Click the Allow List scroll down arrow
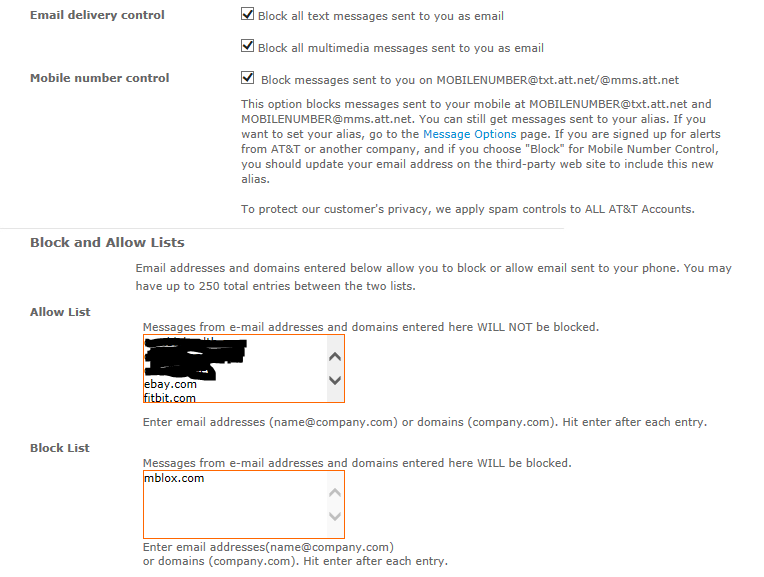The height and width of the screenshot is (577, 764). click(x=335, y=380)
